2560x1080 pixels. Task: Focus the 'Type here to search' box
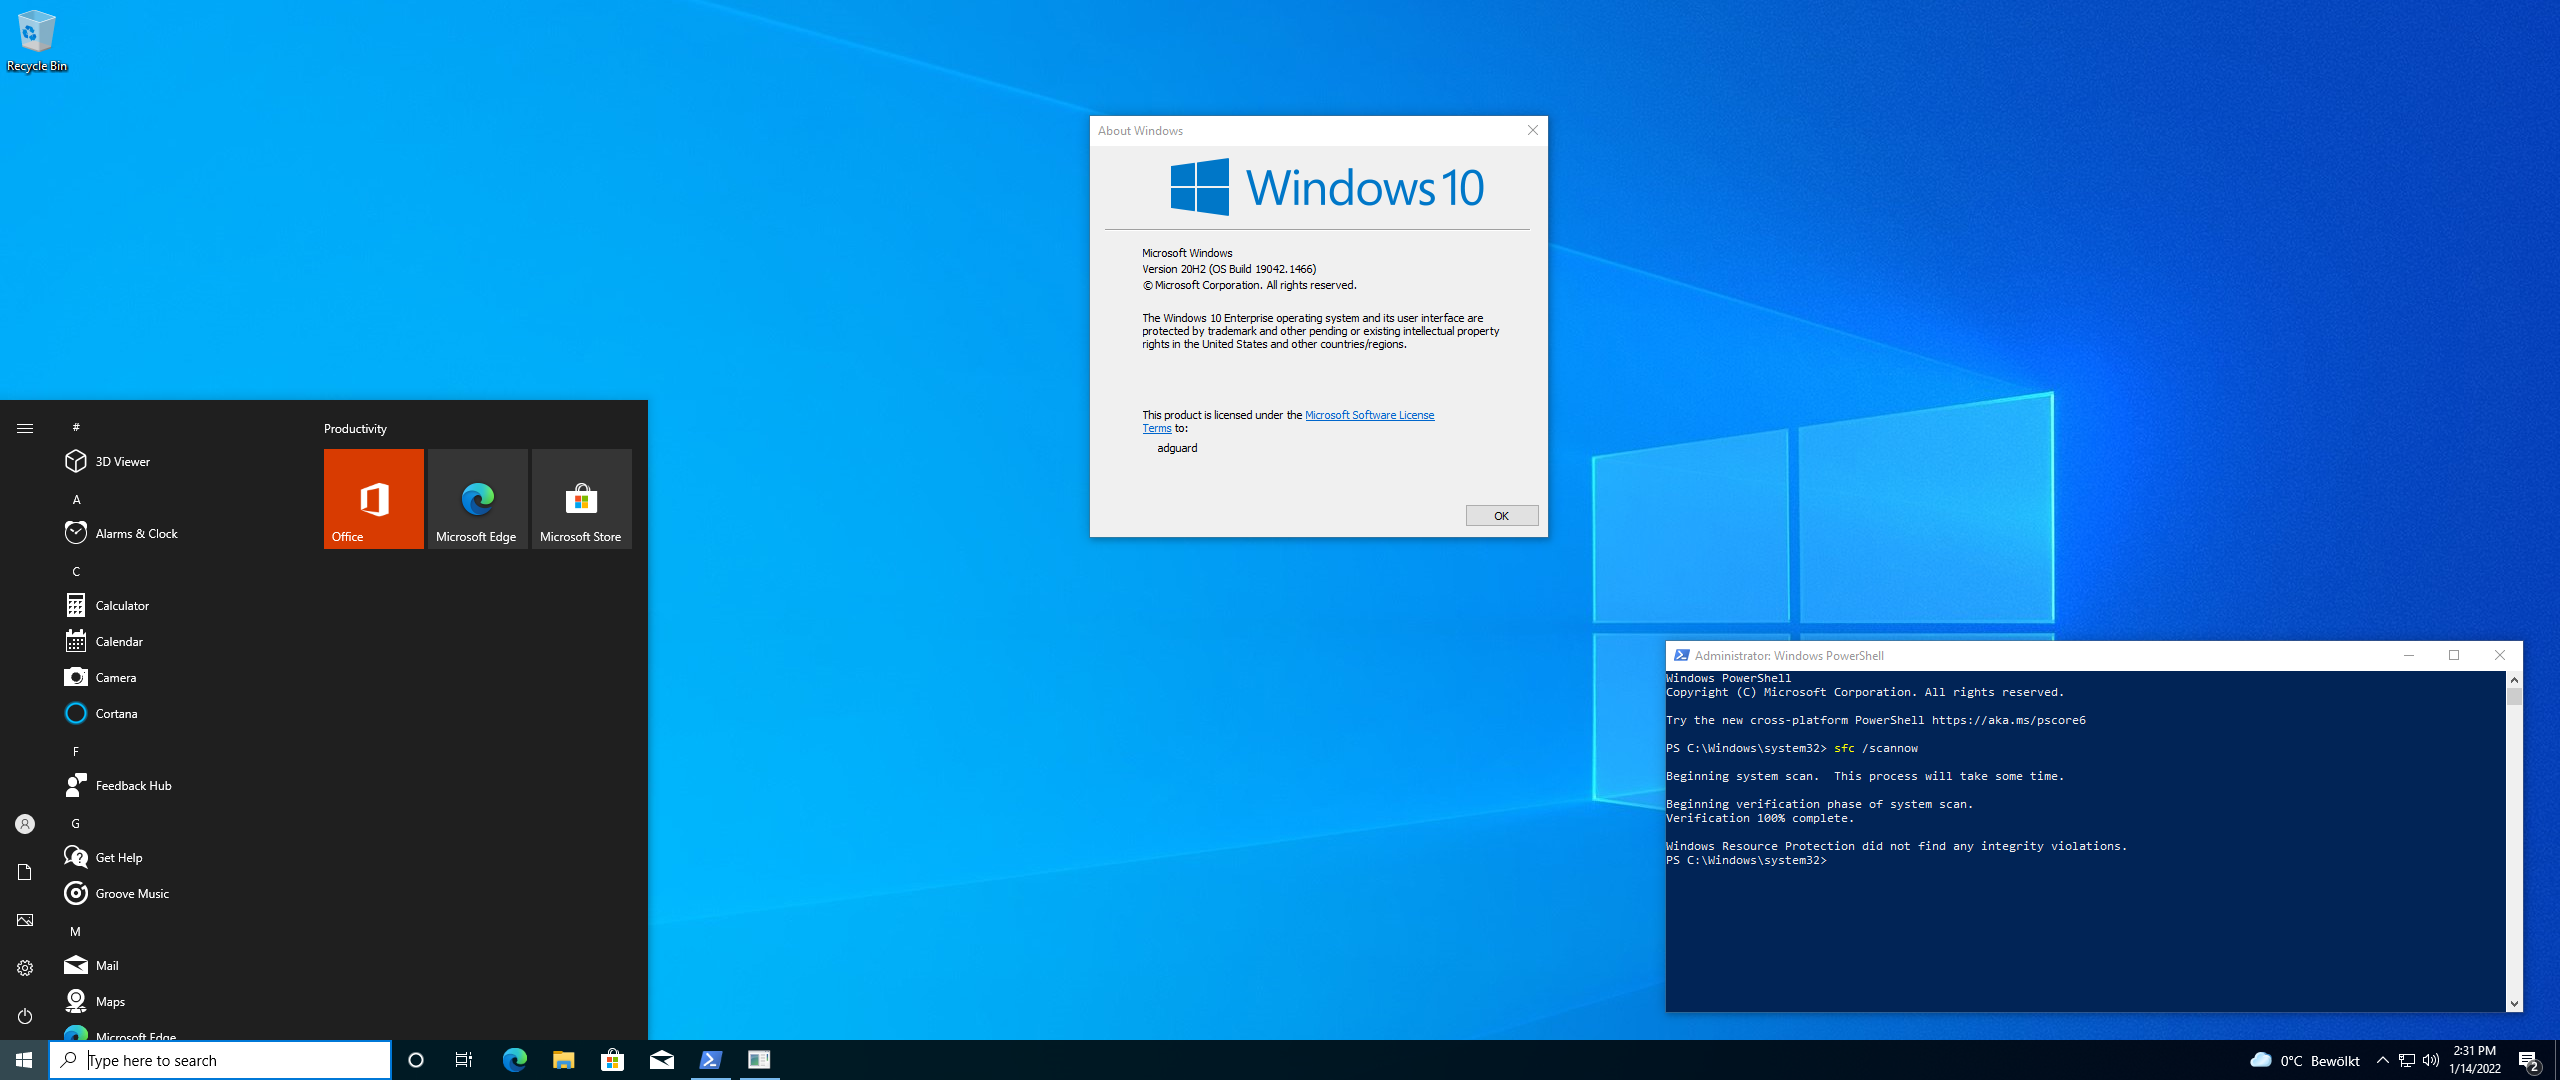click(220, 1060)
